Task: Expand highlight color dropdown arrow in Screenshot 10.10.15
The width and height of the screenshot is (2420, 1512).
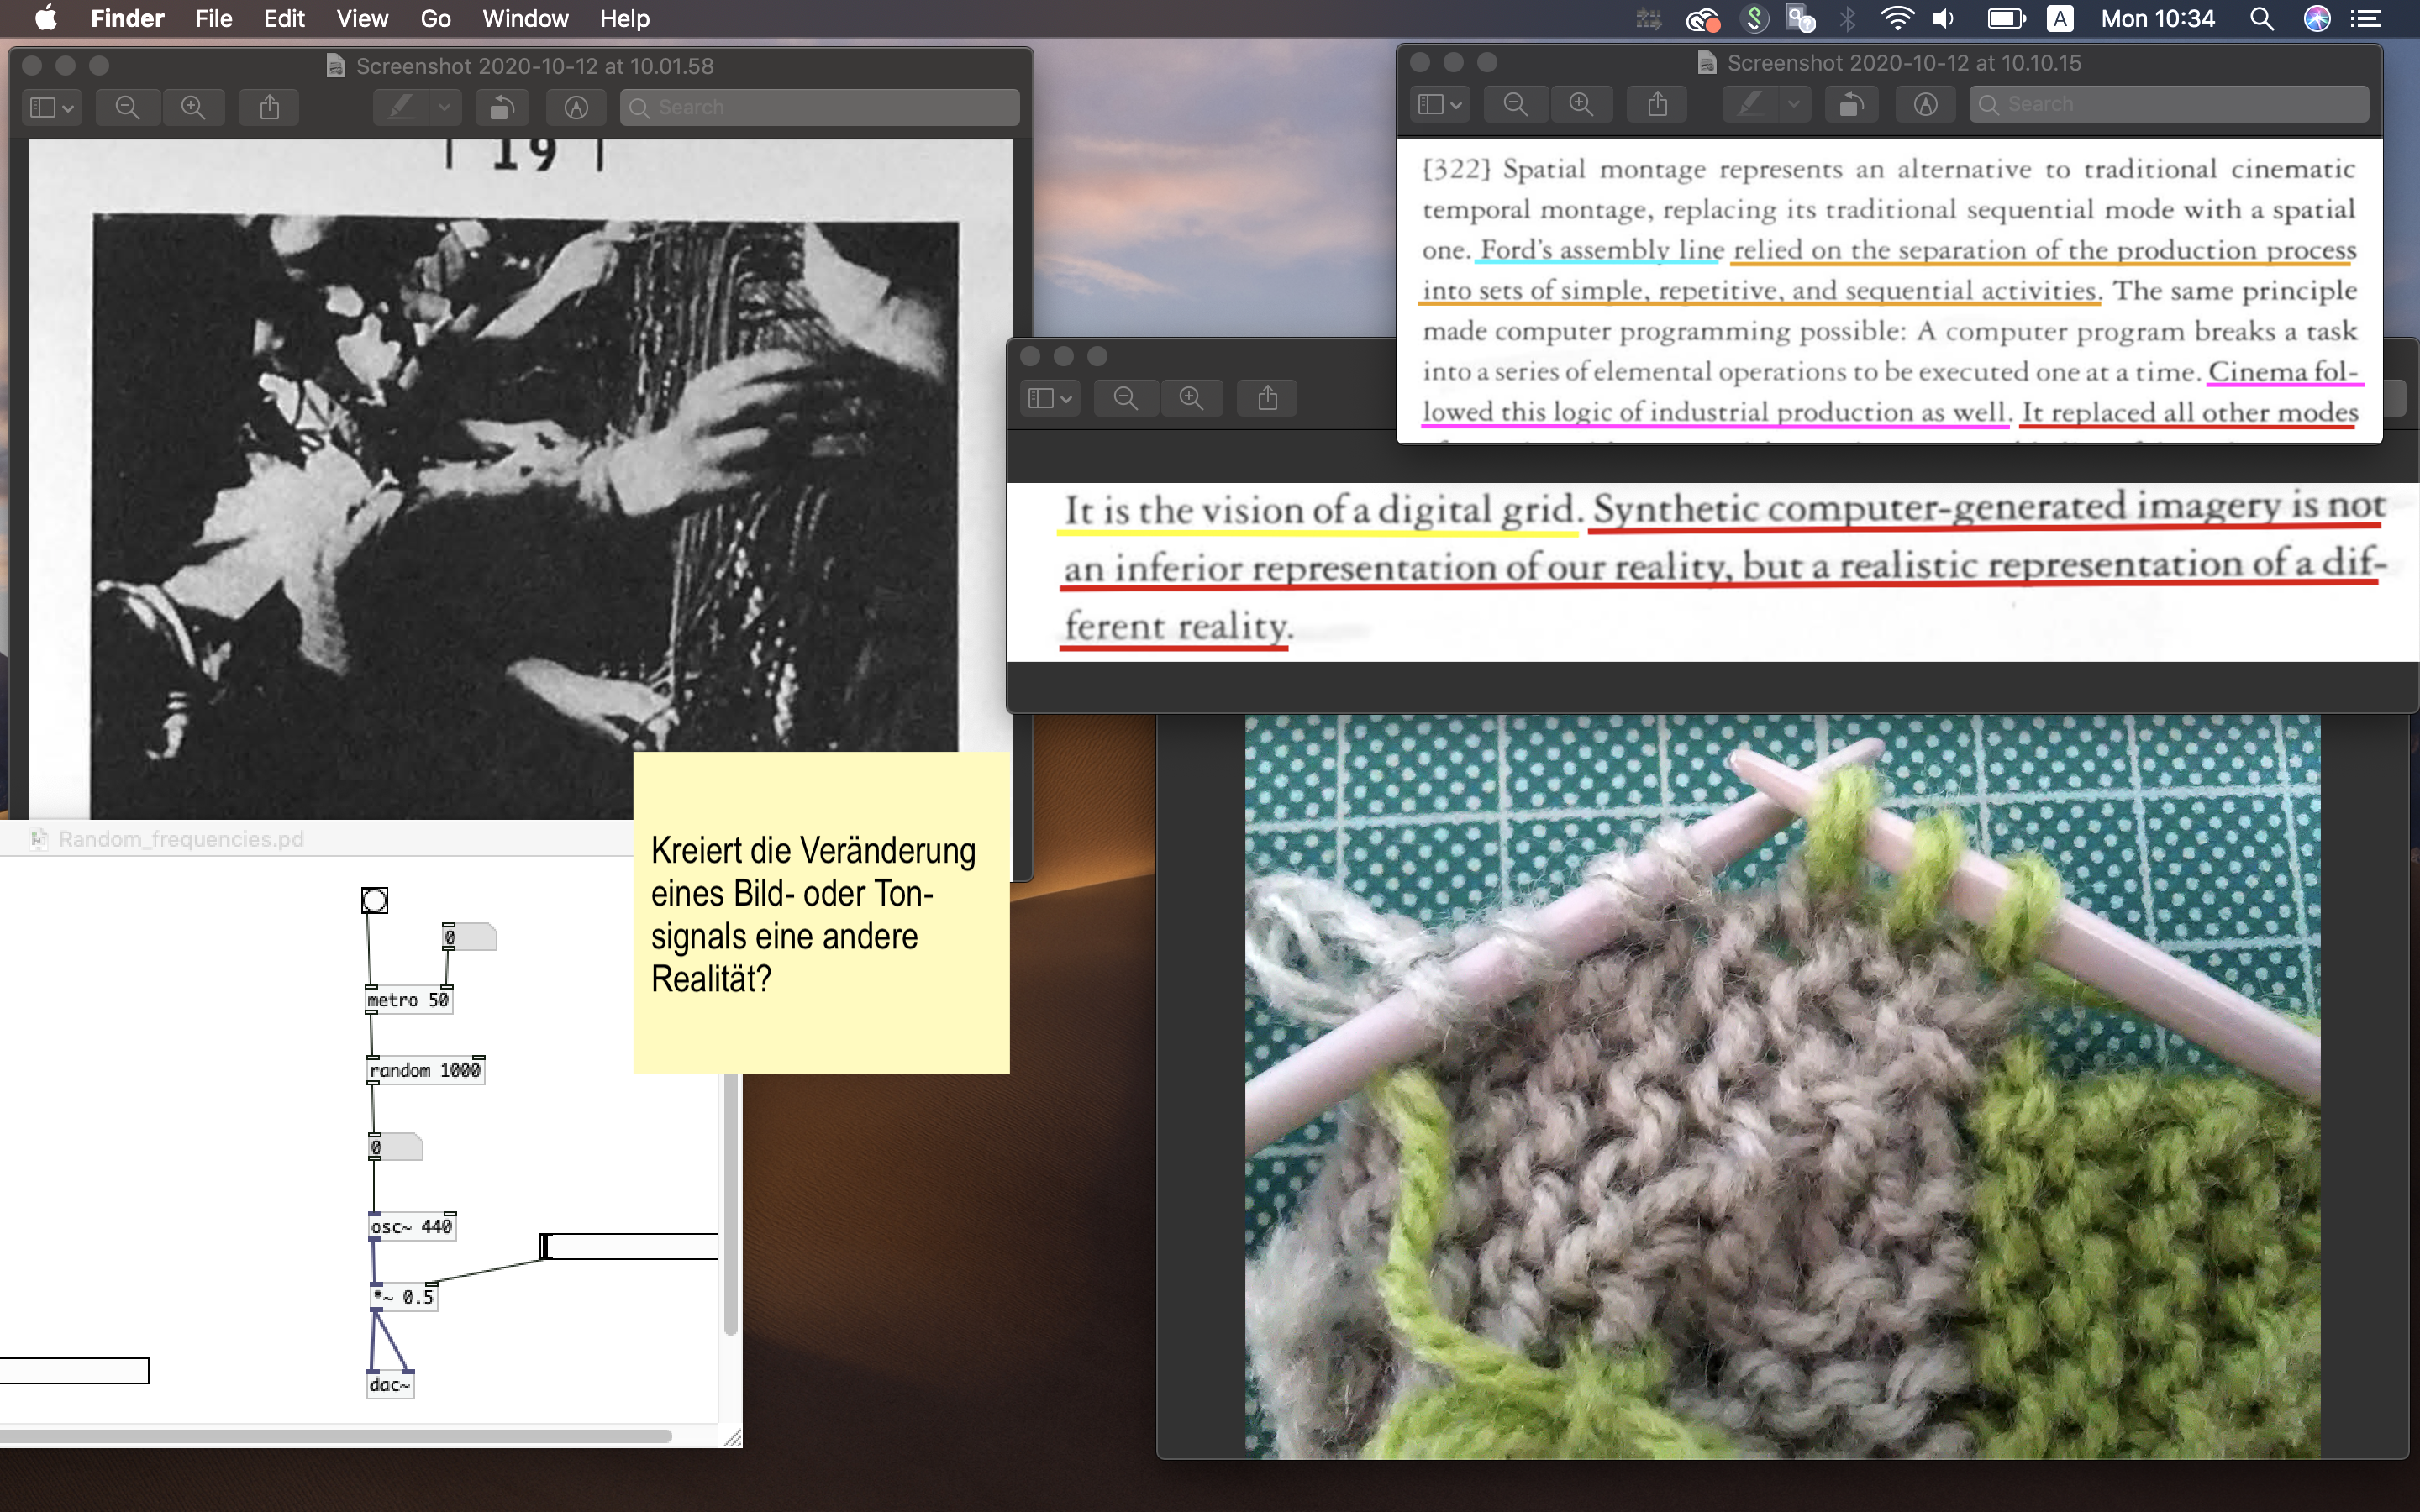Action: (1793, 104)
